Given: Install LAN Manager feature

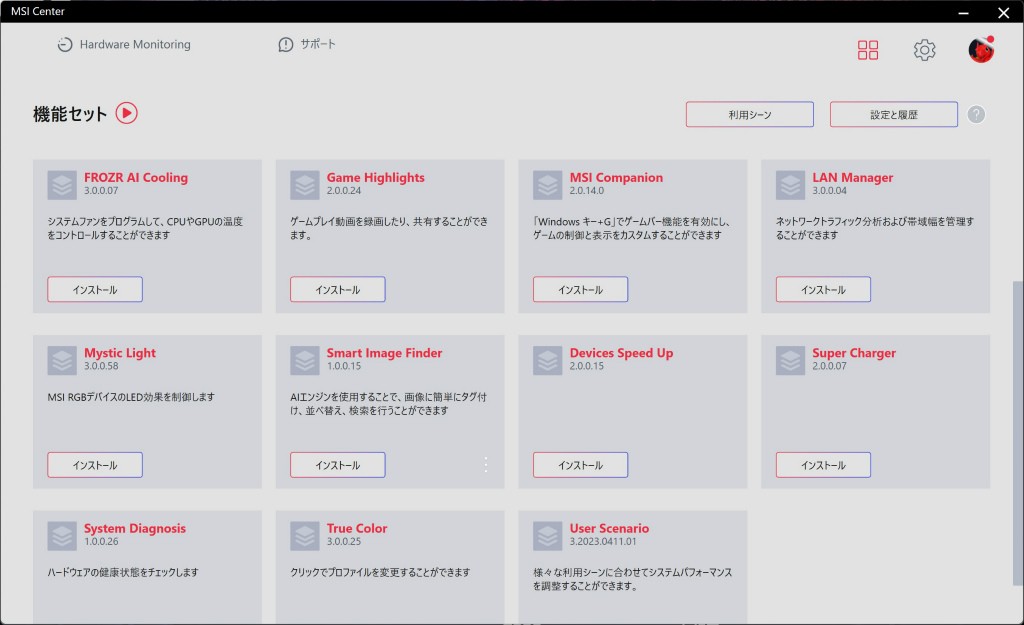Looking at the screenshot, I should point(823,290).
